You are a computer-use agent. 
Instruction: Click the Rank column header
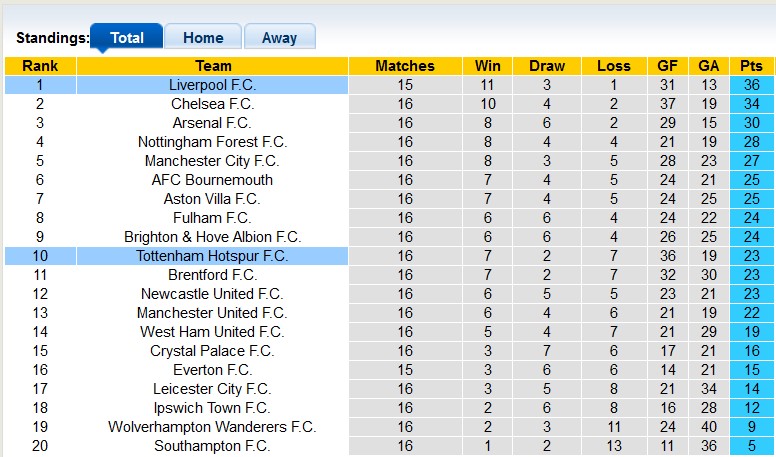click(x=40, y=66)
